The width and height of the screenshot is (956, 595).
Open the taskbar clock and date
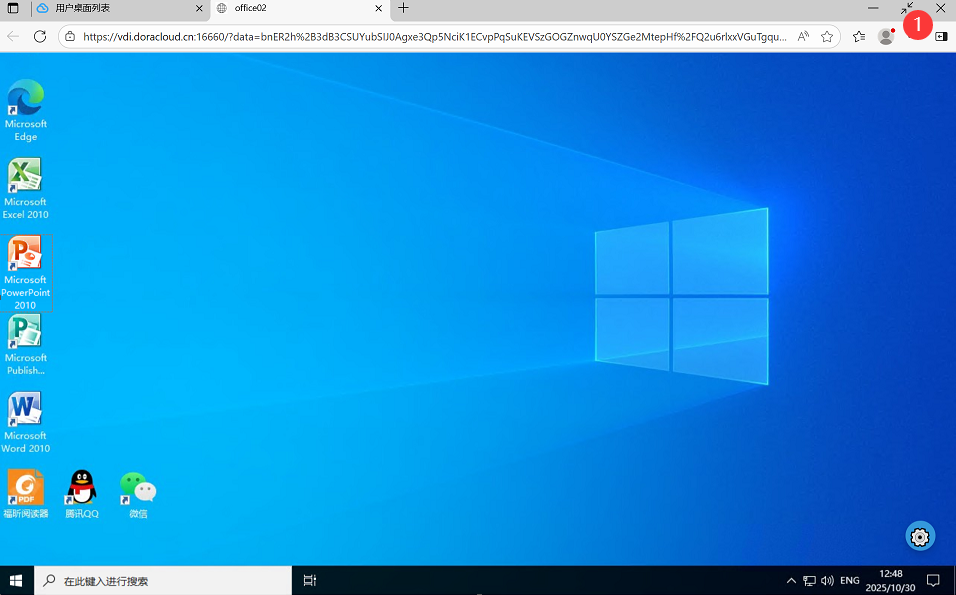coord(890,580)
